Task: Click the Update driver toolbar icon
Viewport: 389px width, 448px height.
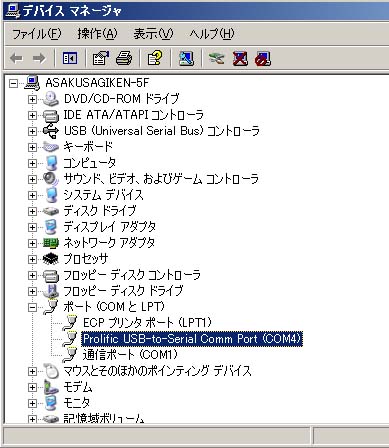Action: click(217, 58)
